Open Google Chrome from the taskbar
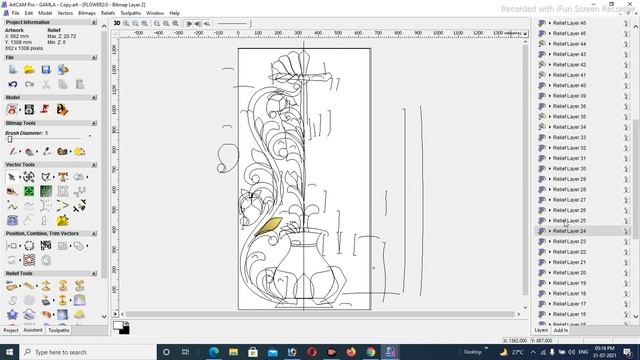This screenshot has width=640, height=360. coord(371,352)
